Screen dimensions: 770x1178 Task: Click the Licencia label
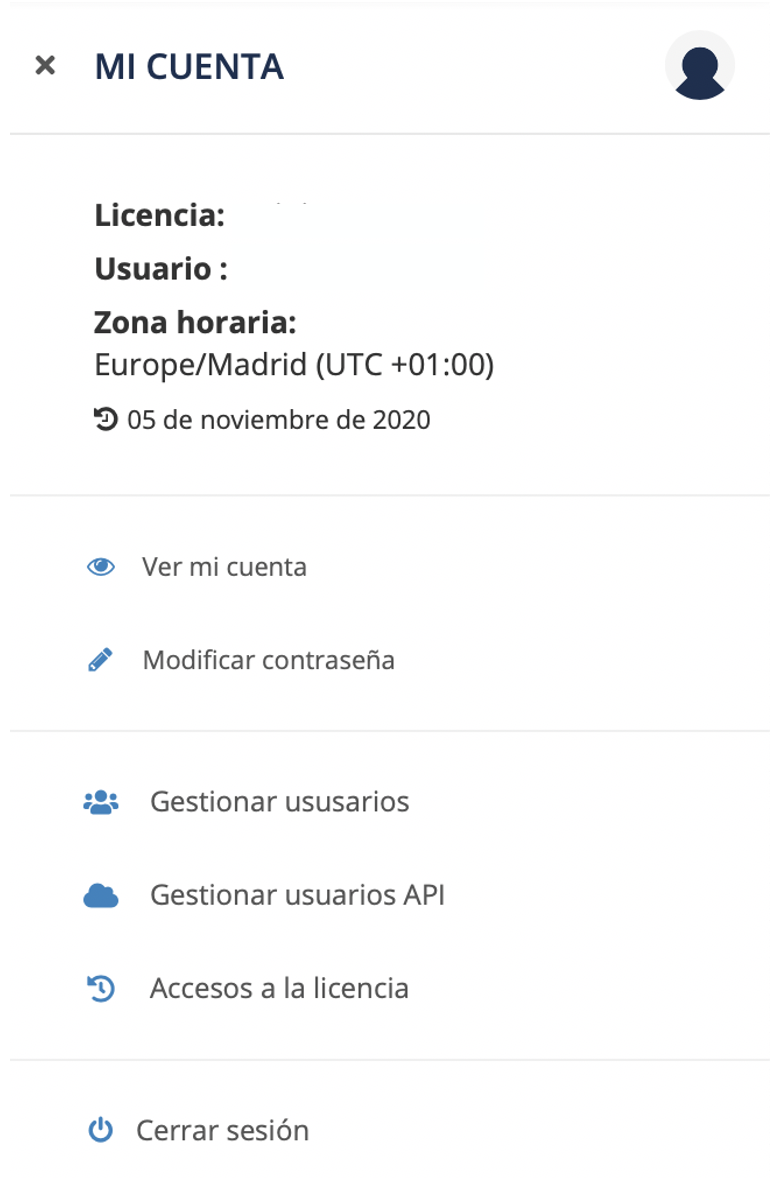click(160, 215)
